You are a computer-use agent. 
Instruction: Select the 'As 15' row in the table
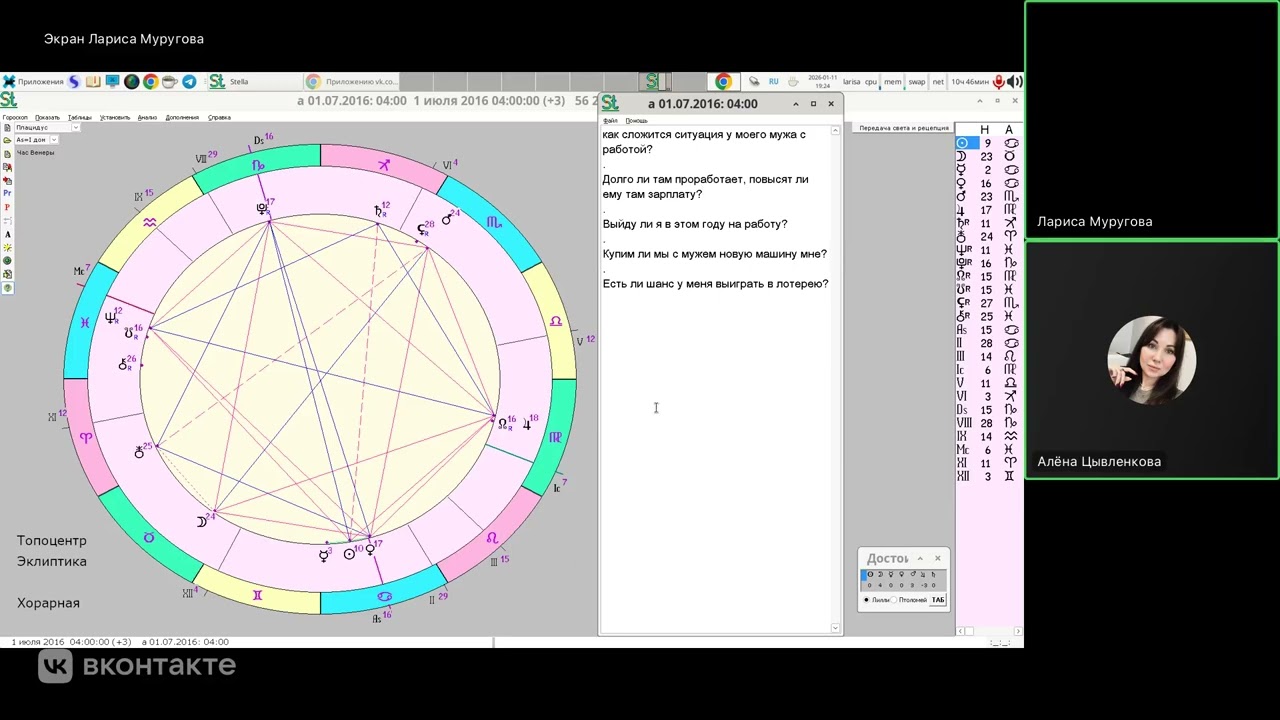pyautogui.click(x=987, y=330)
